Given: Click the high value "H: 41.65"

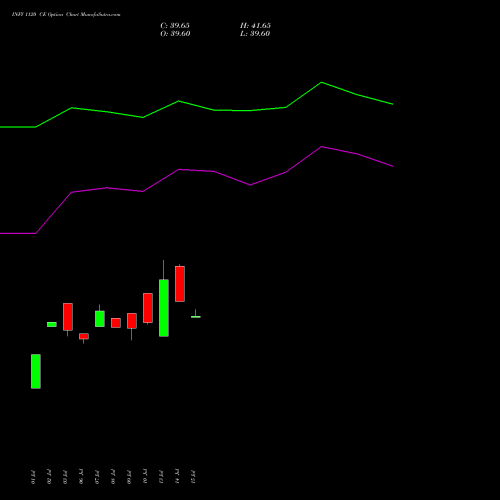Looking at the screenshot, I should (x=255, y=26).
